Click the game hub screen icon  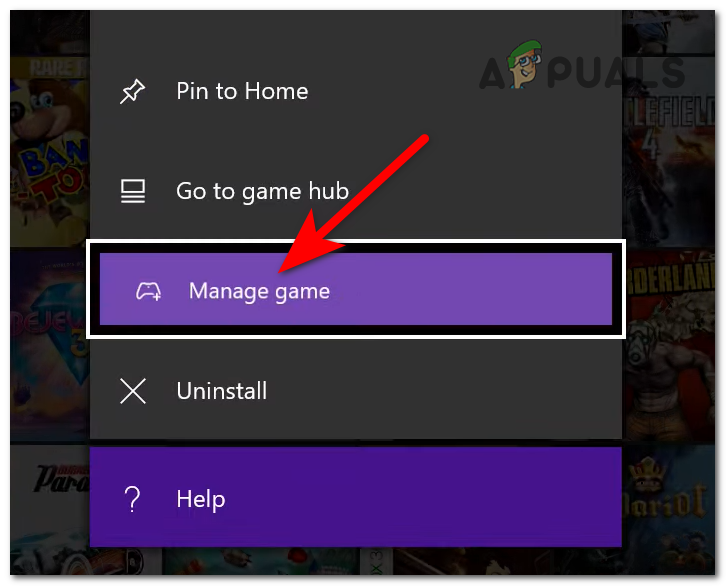[133, 191]
